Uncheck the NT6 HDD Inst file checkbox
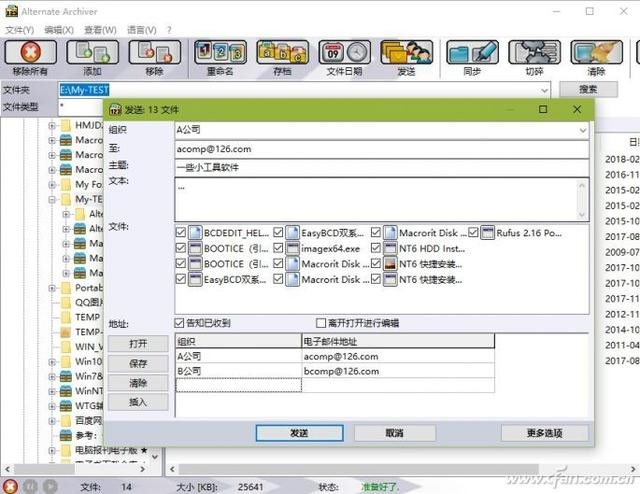 [x=376, y=248]
